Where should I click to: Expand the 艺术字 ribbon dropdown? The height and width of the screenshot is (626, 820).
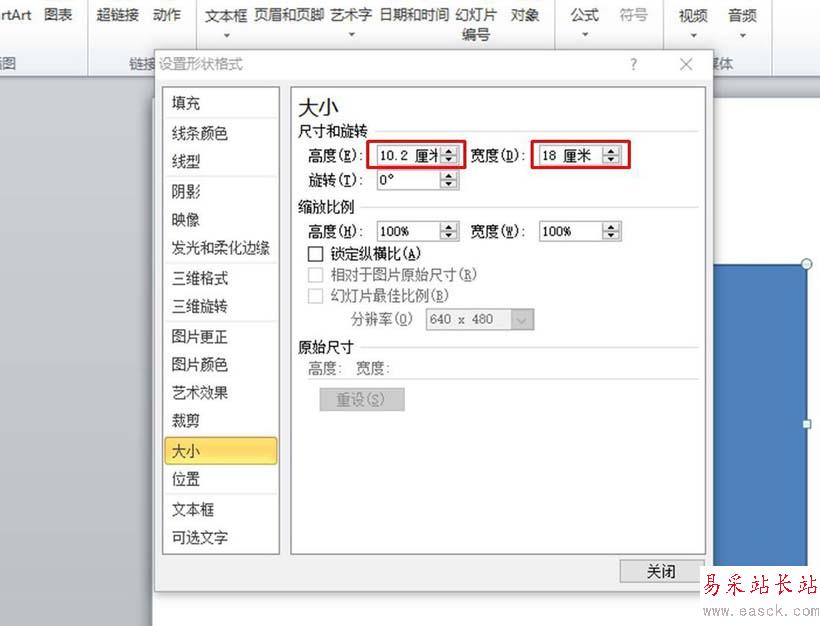[x=351, y=22]
